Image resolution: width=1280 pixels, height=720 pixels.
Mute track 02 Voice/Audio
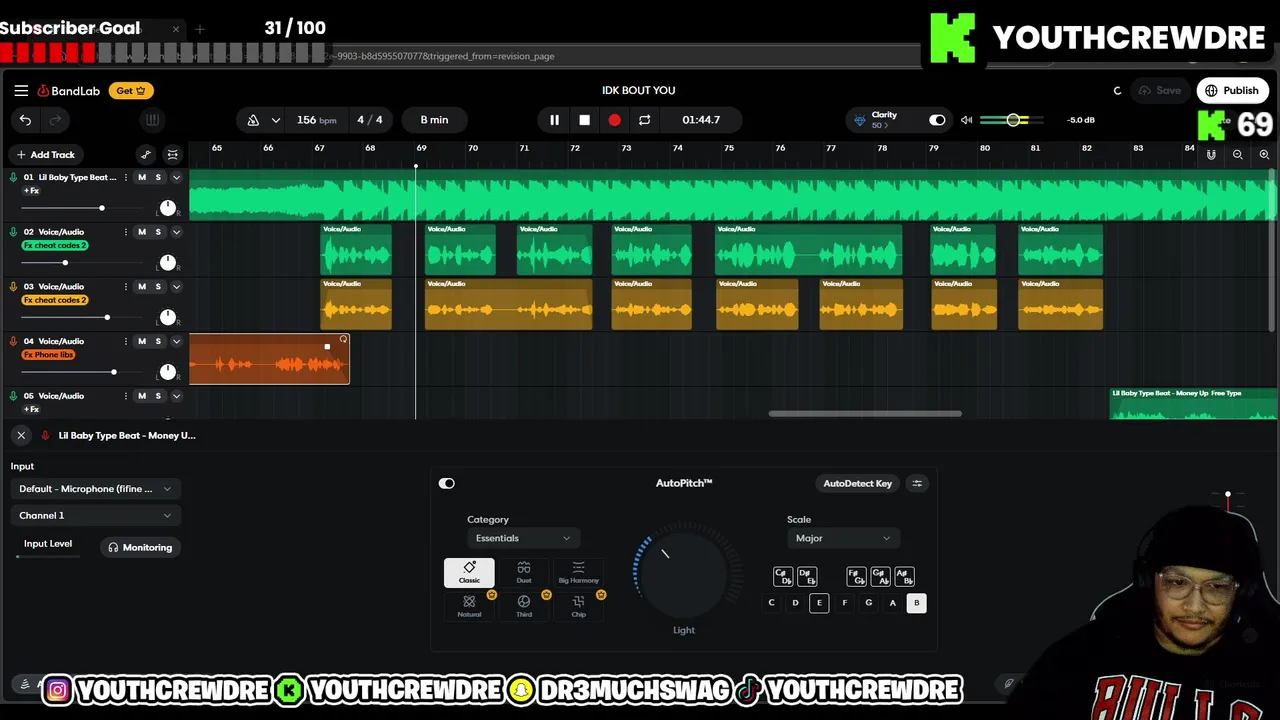coord(141,232)
